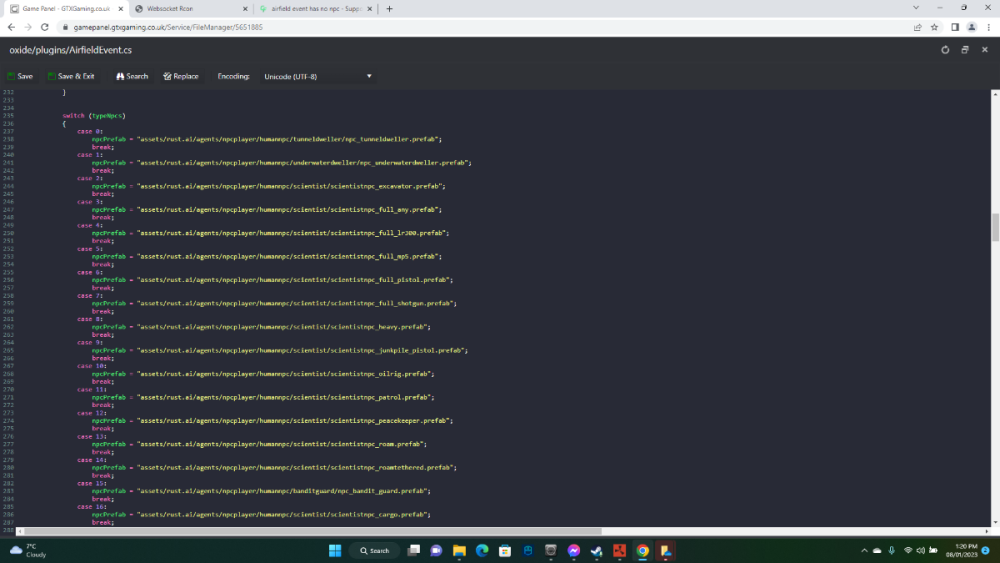Show hidden system tray icons chevron
This screenshot has height=563, width=1000.
pyautogui.click(x=864, y=550)
